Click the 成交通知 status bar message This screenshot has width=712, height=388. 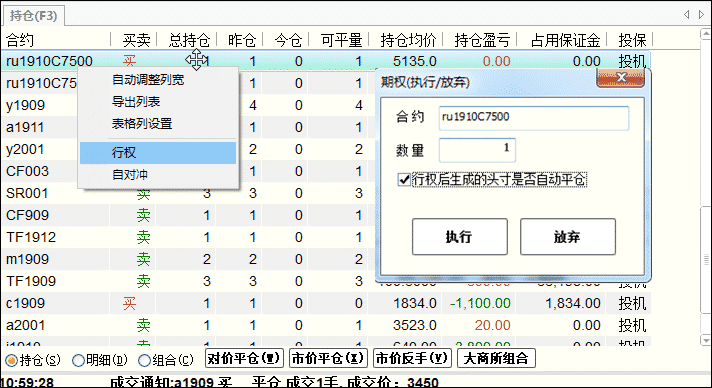(274, 382)
